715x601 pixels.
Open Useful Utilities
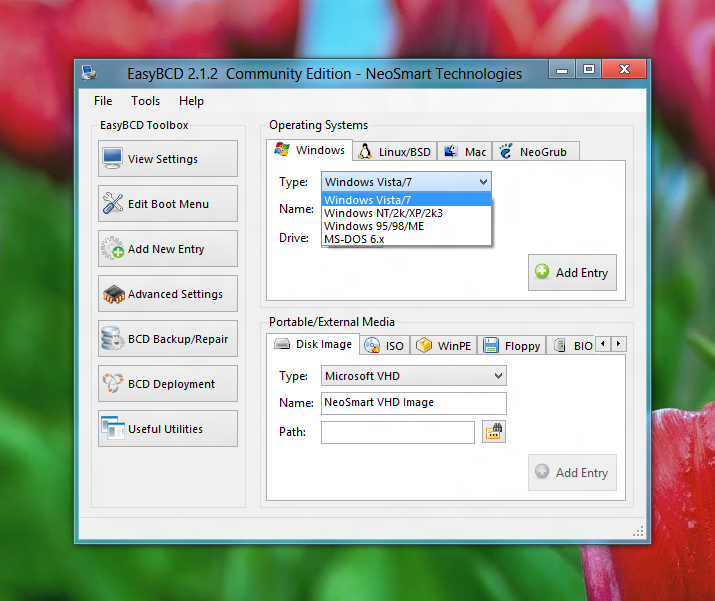tap(168, 429)
